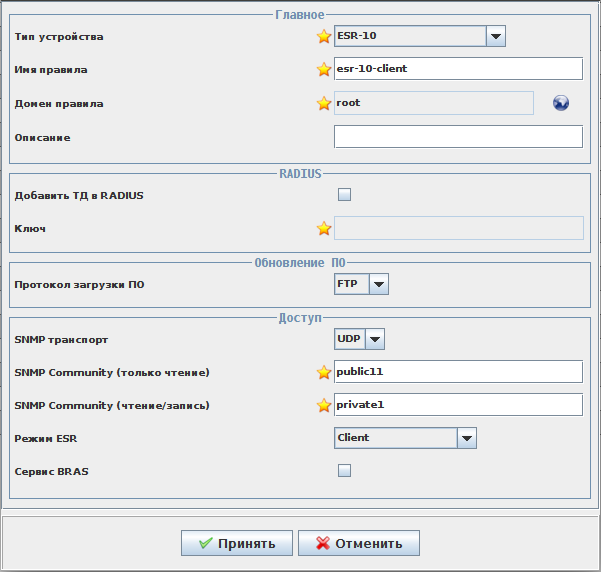Open the Client ESR mode dropdown
The width and height of the screenshot is (601, 572).
[466, 438]
